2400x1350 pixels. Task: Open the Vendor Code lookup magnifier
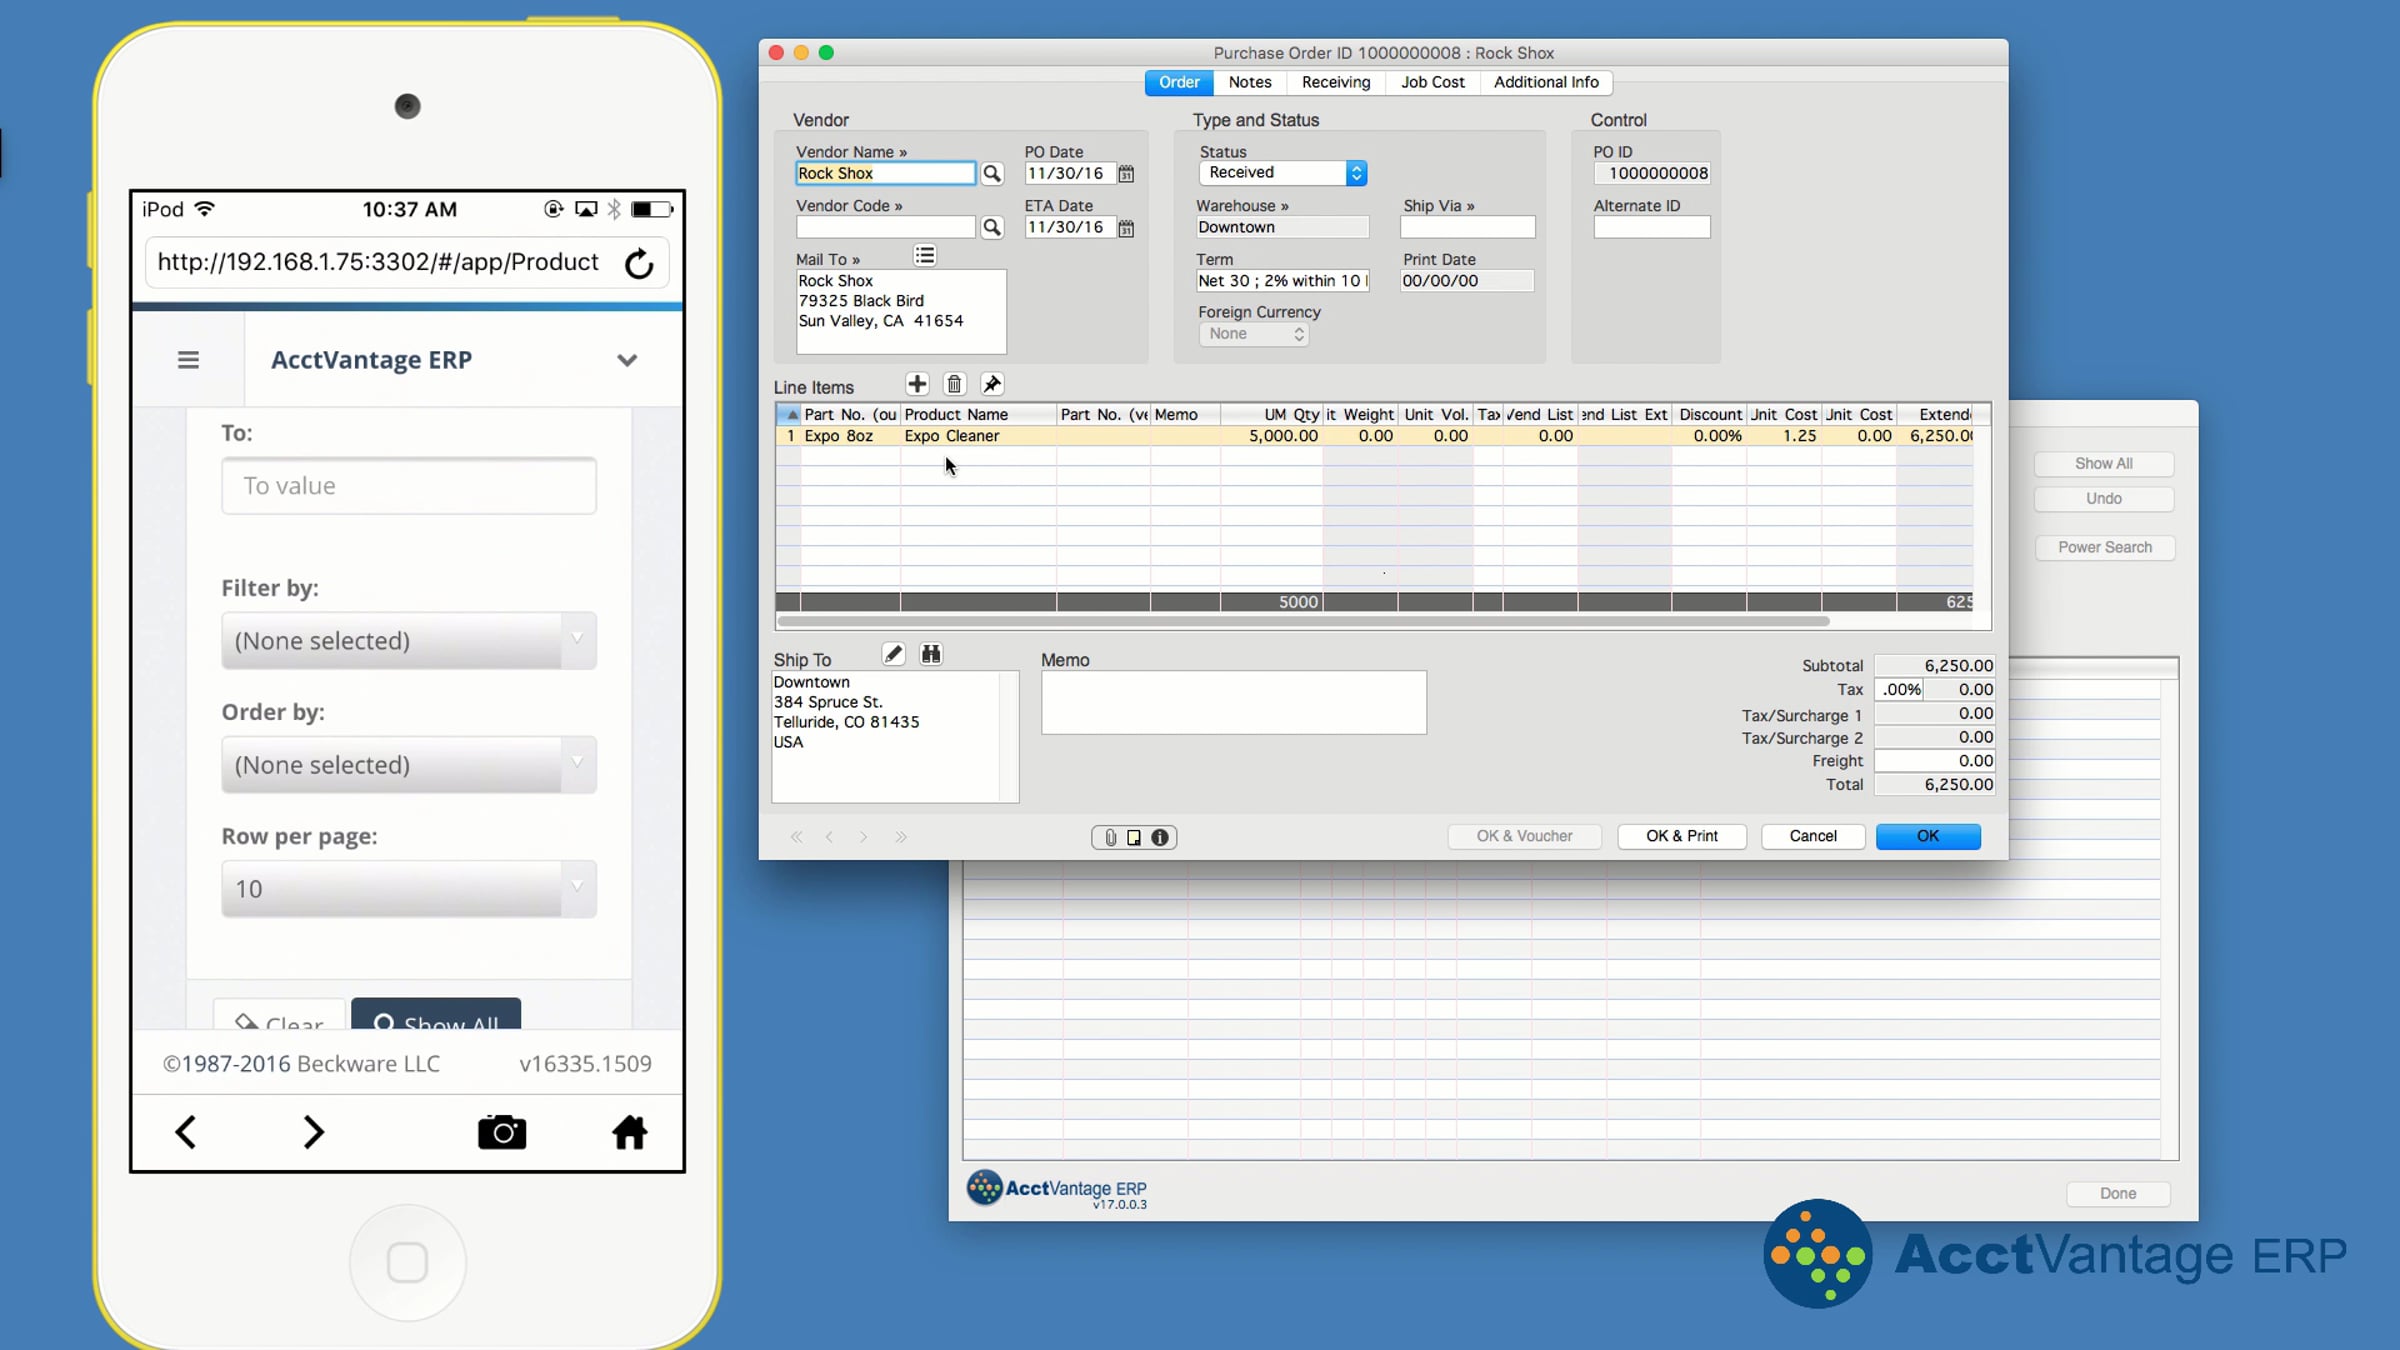[992, 228]
